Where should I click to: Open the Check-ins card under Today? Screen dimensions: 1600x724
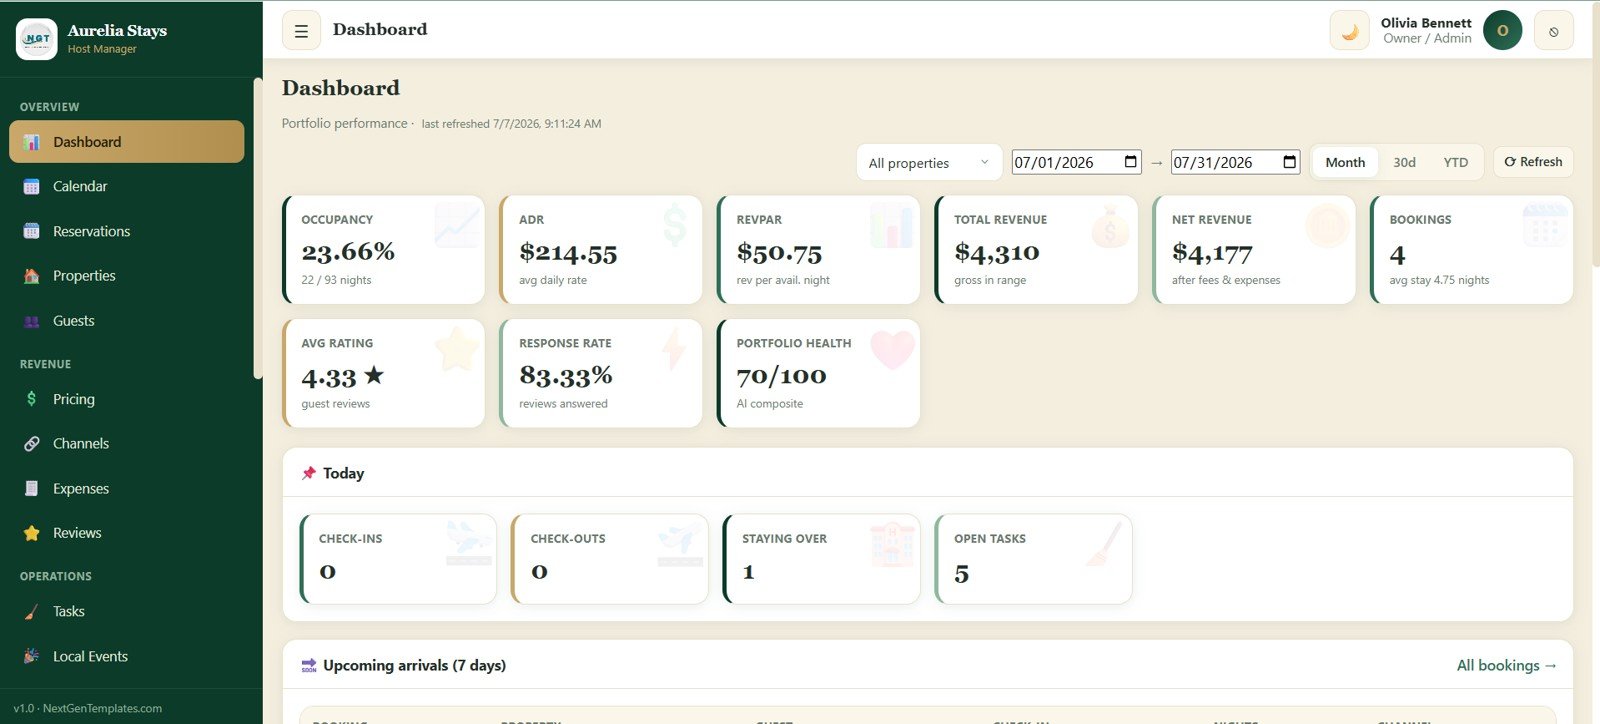click(x=398, y=559)
